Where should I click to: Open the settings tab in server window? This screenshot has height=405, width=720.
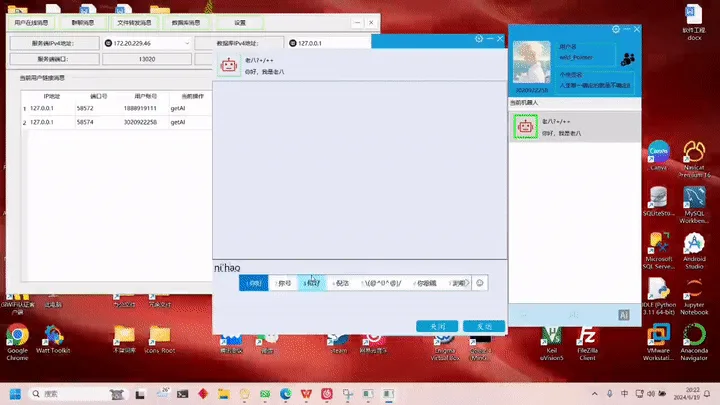point(240,22)
